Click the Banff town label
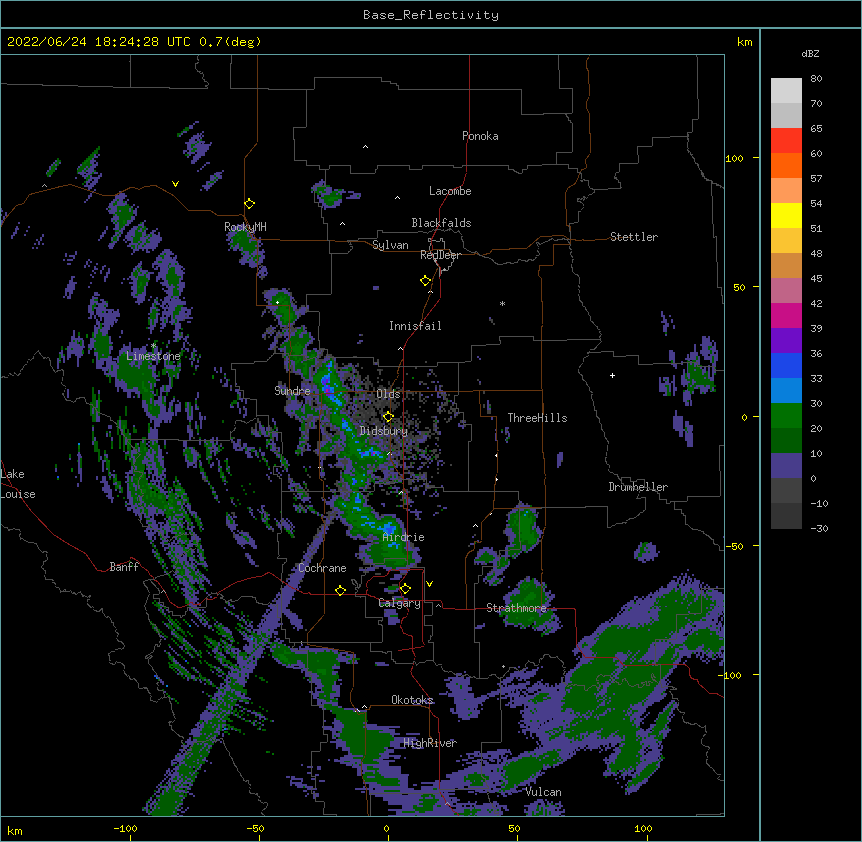 [x=124, y=567]
